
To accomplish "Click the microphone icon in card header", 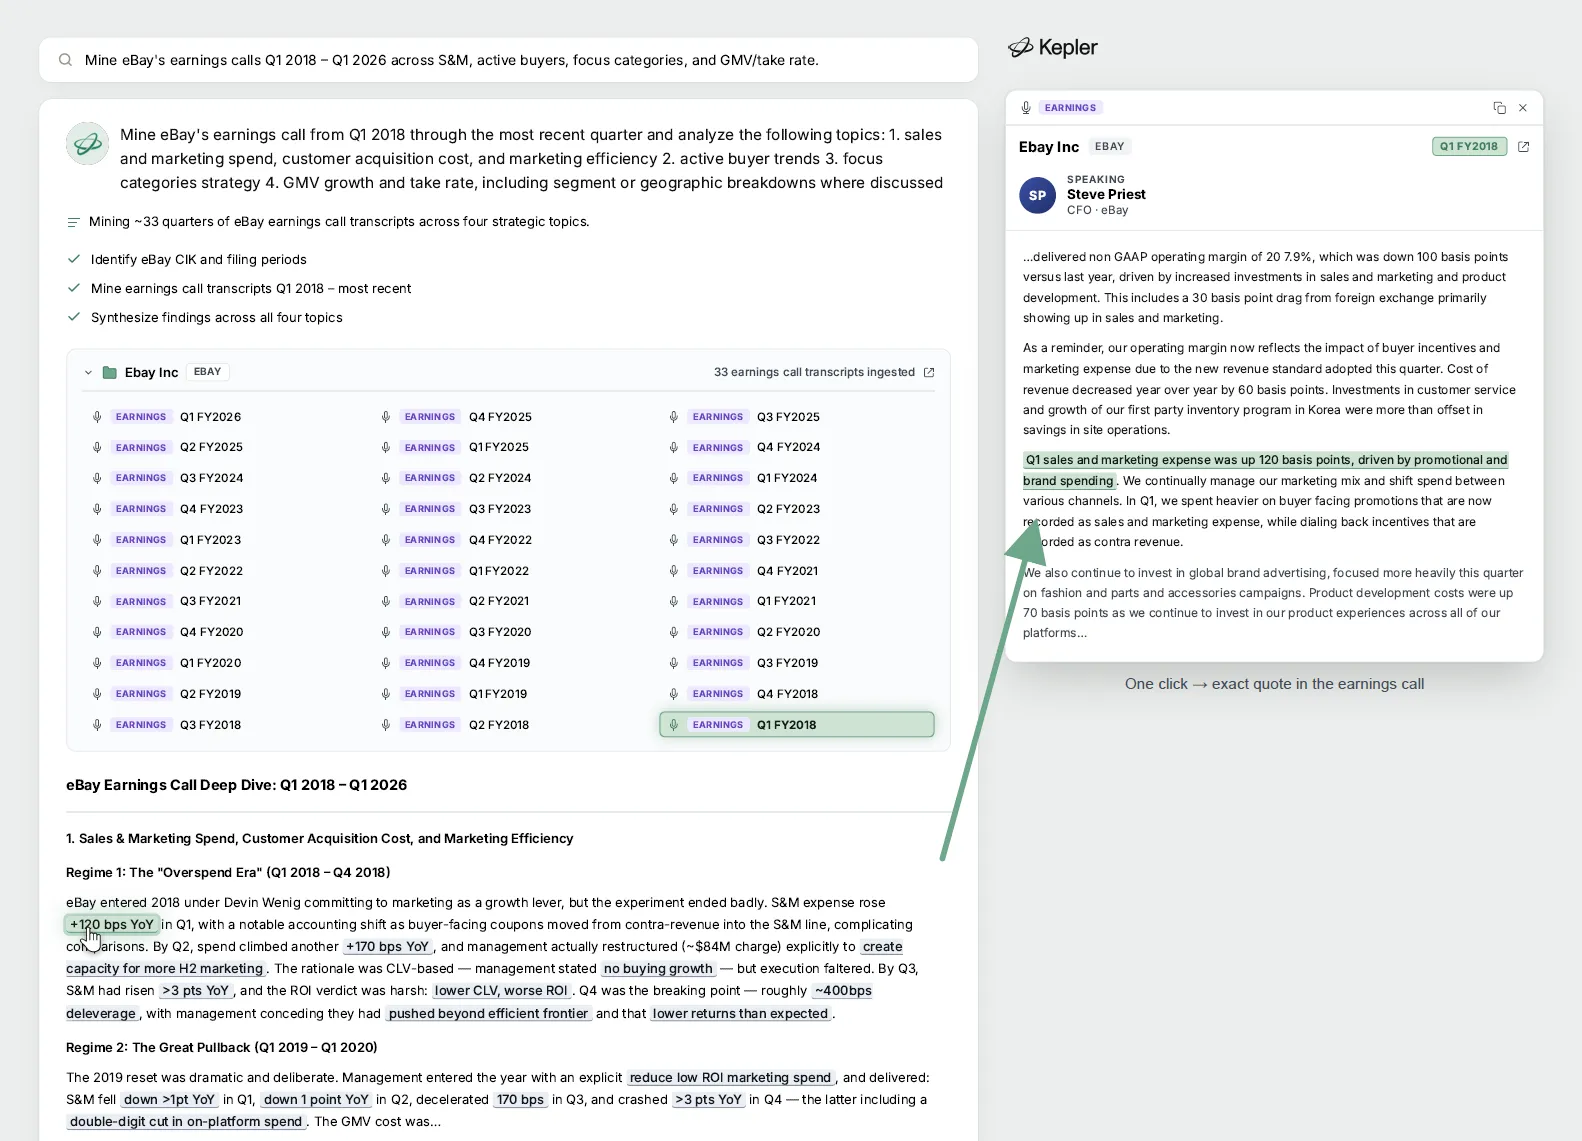I will 1026,108.
